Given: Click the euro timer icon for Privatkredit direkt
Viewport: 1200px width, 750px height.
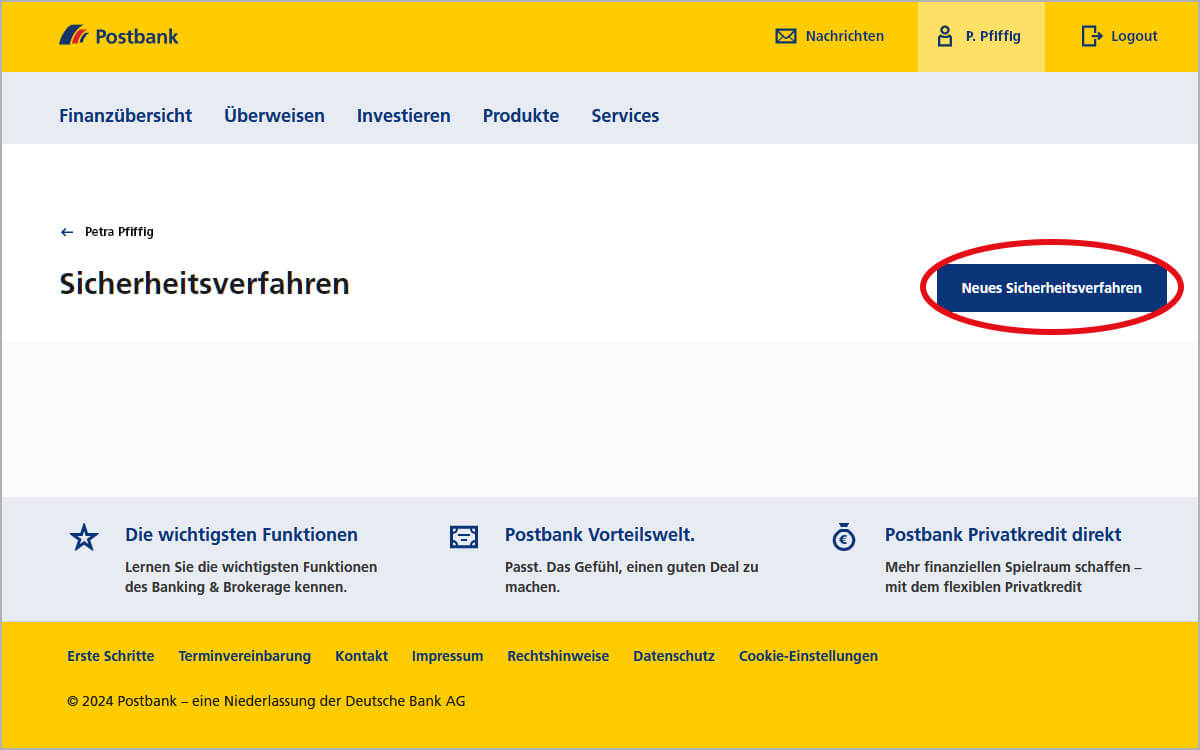Looking at the screenshot, I should [843, 537].
